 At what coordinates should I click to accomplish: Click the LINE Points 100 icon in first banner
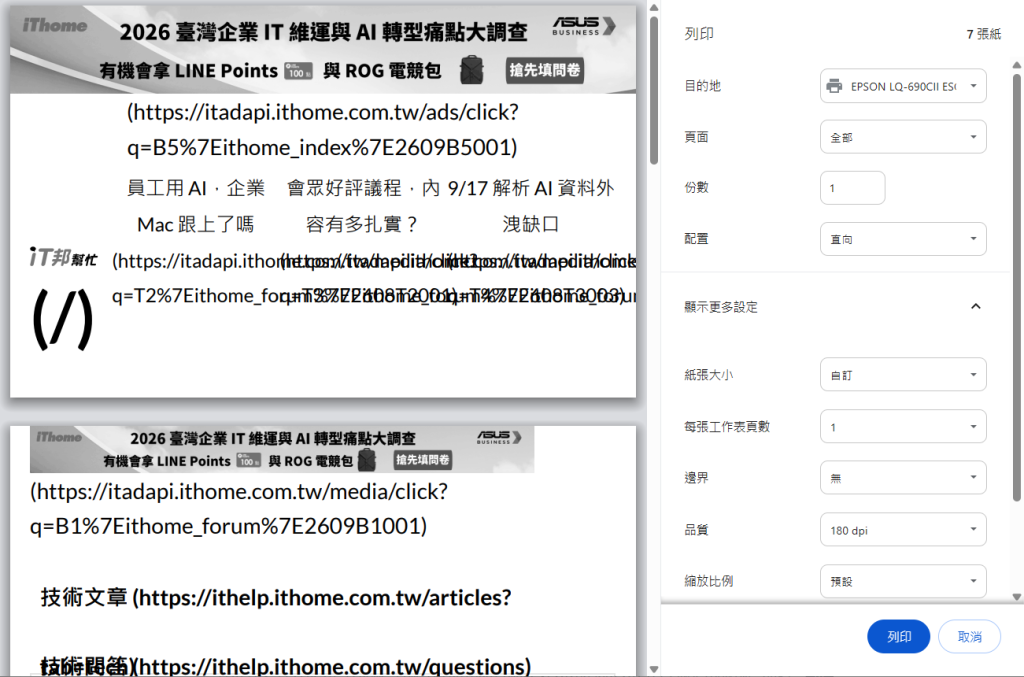click(x=298, y=71)
